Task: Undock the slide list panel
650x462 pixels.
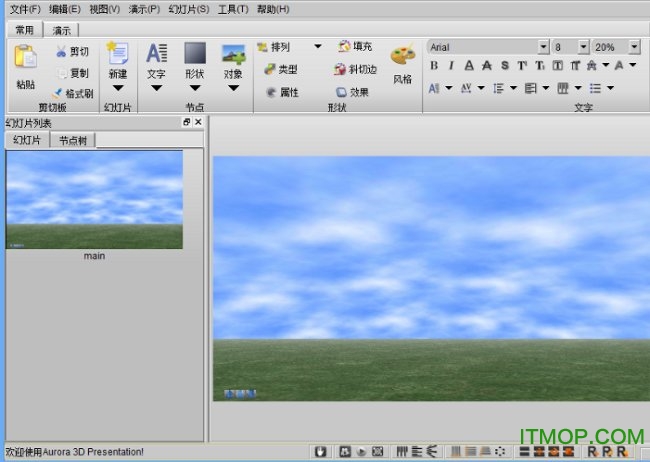Action: 186,122
